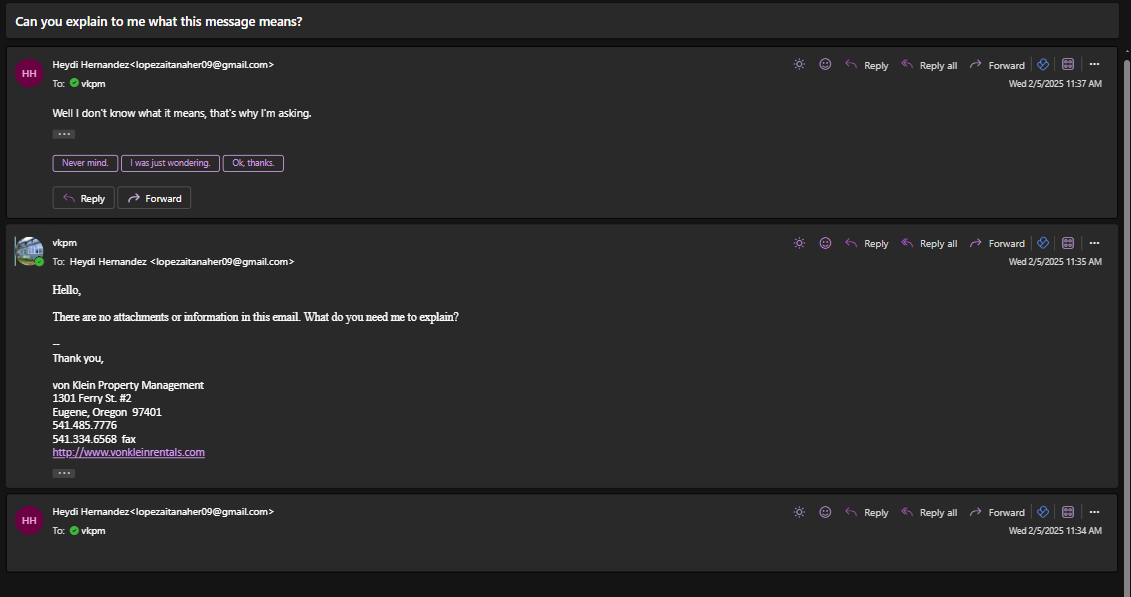Expand hidden content below vonkleinrentals link
The image size is (1131, 597).
click(63, 473)
